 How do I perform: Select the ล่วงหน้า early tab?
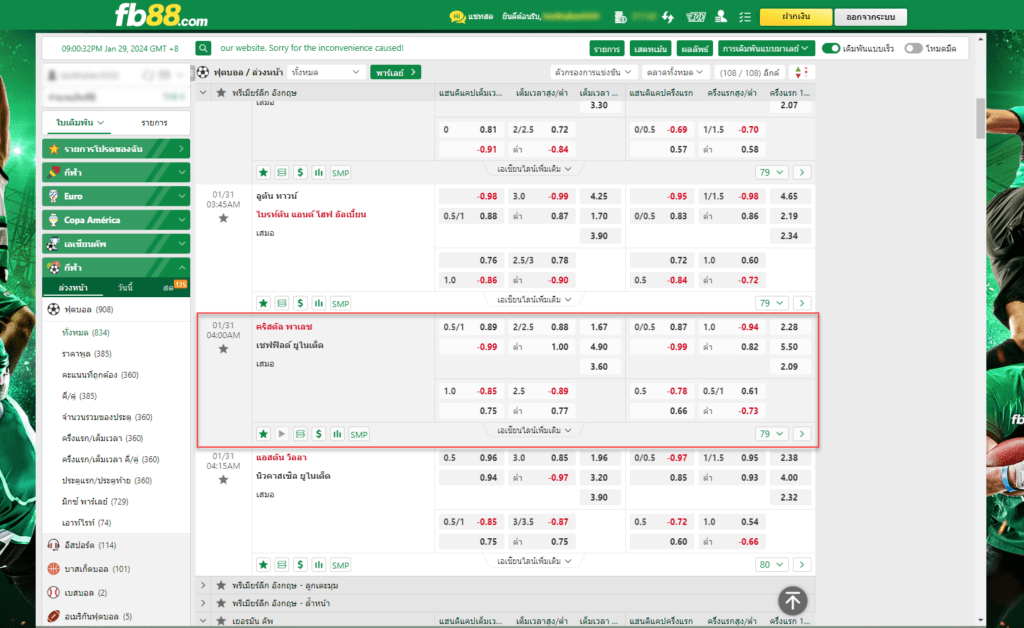click(x=73, y=287)
